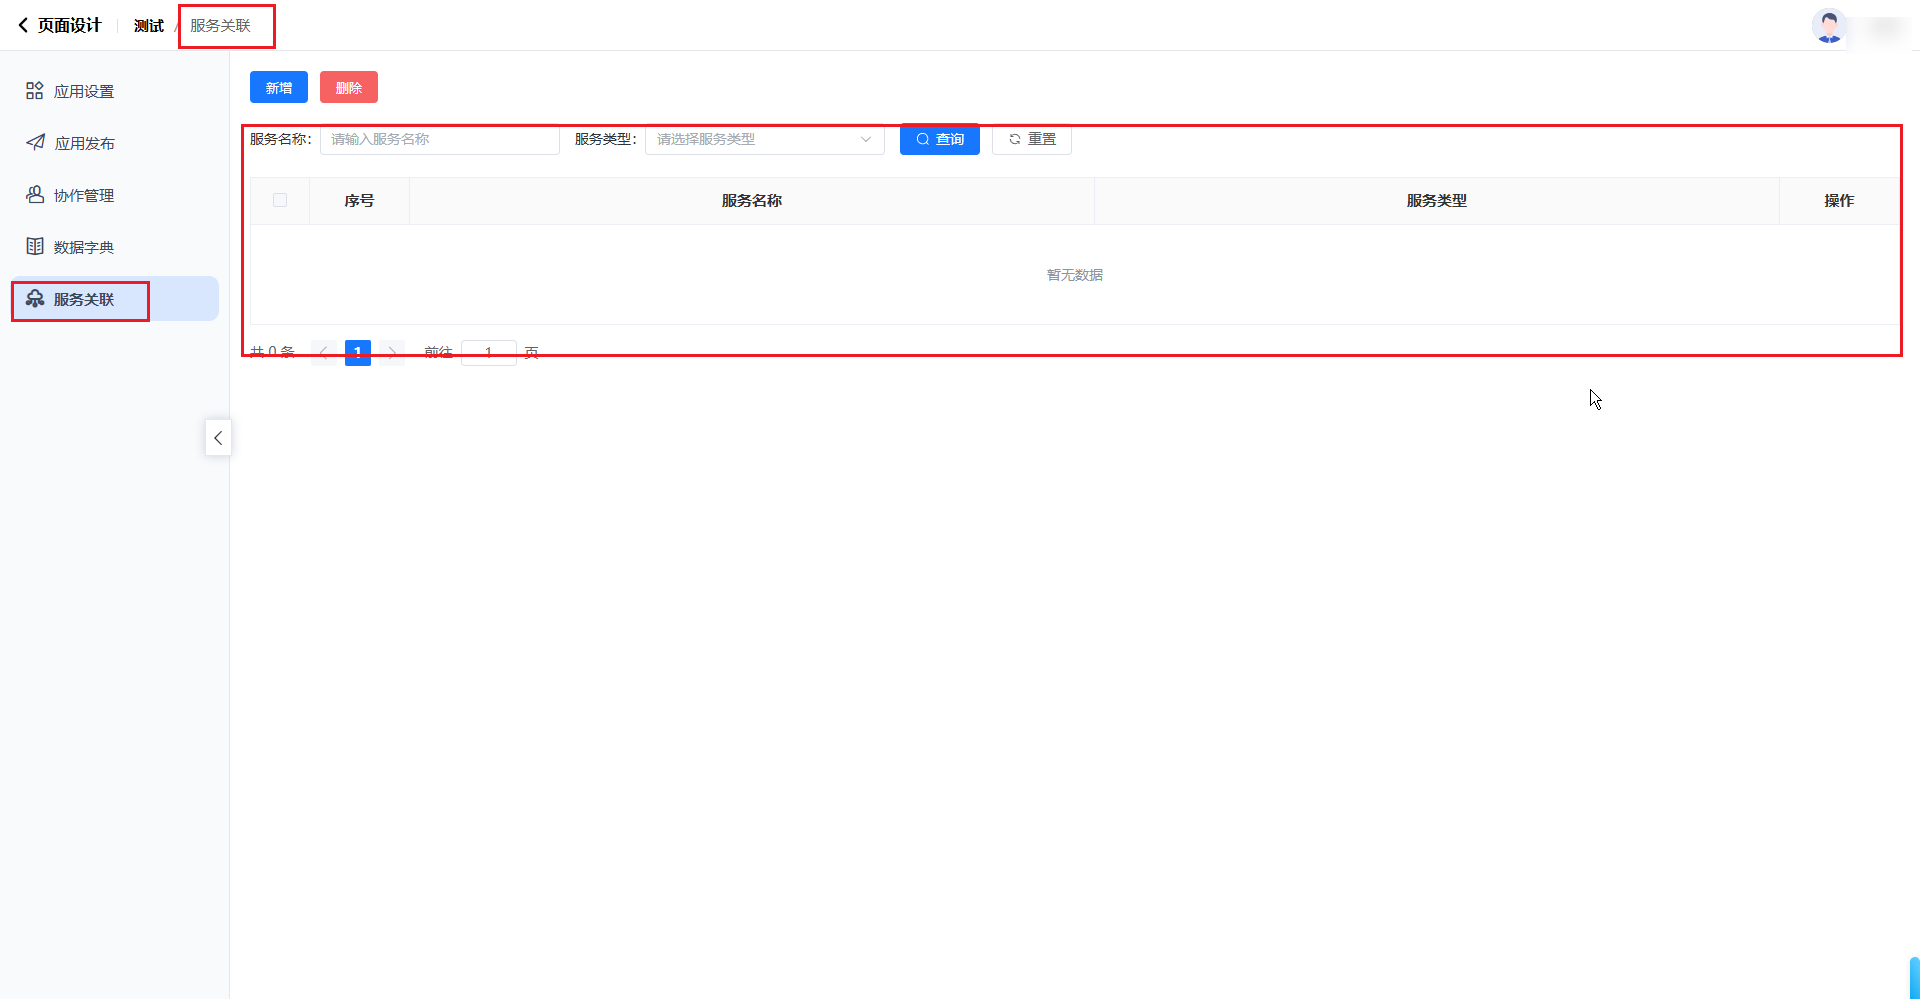Go to the next page arrow
The height and width of the screenshot is (999, 1920).
tap(392, 352)
